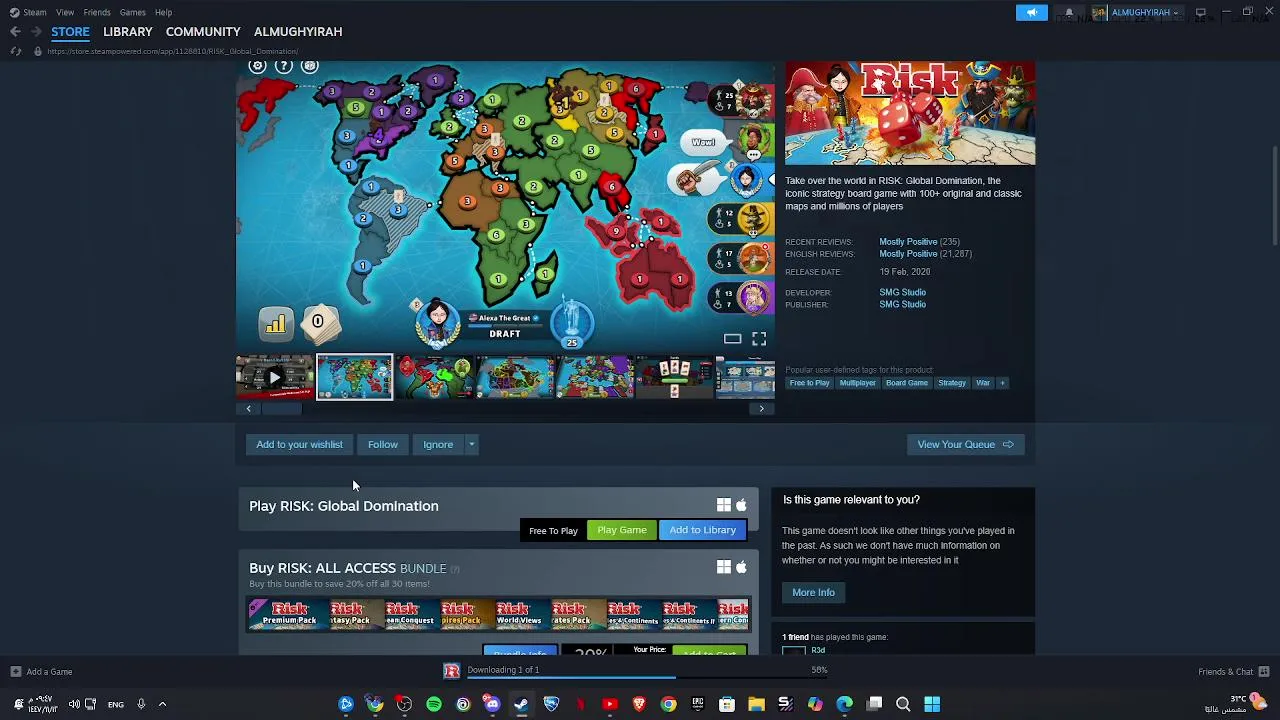Select the Free to Play tag
Image resolution: width=1280 pixels, height=720 pixels.
(809, 383)
